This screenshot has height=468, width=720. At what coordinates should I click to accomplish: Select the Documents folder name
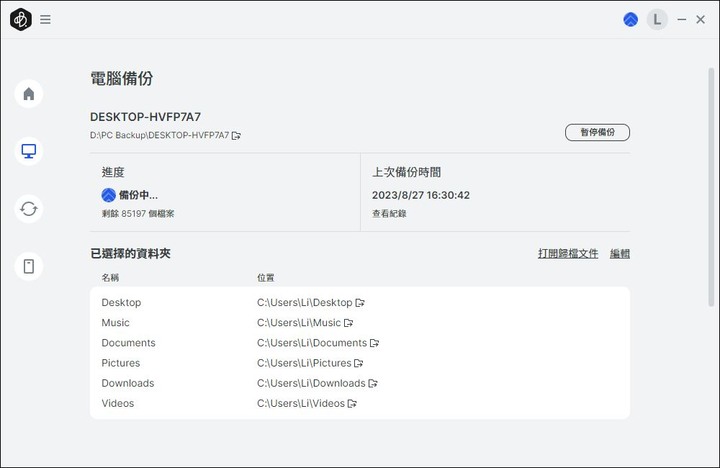pos(128,343)
